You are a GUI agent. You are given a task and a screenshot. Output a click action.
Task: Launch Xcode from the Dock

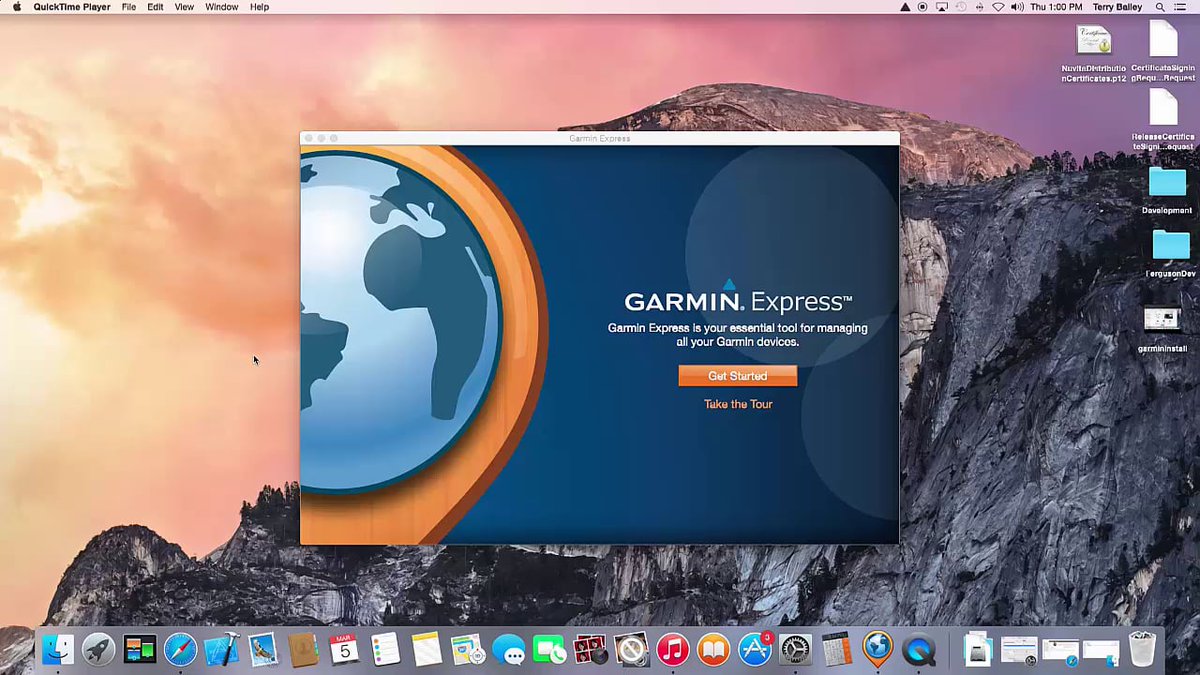click(x=222, y=650)
